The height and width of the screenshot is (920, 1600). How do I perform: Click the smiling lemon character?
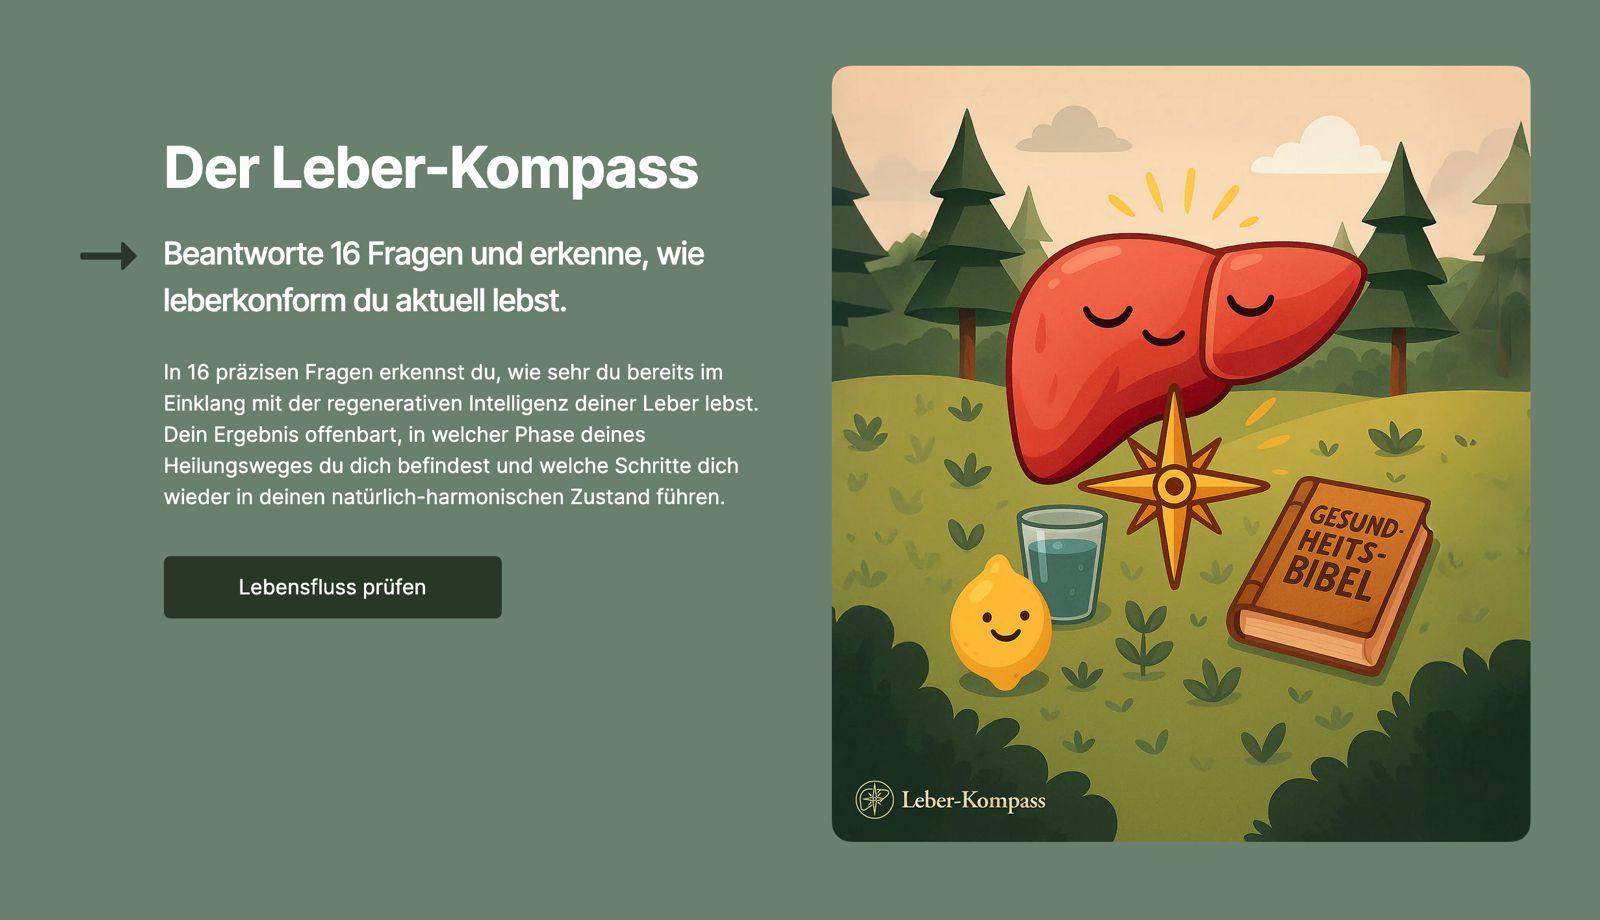click(1000, 624)
